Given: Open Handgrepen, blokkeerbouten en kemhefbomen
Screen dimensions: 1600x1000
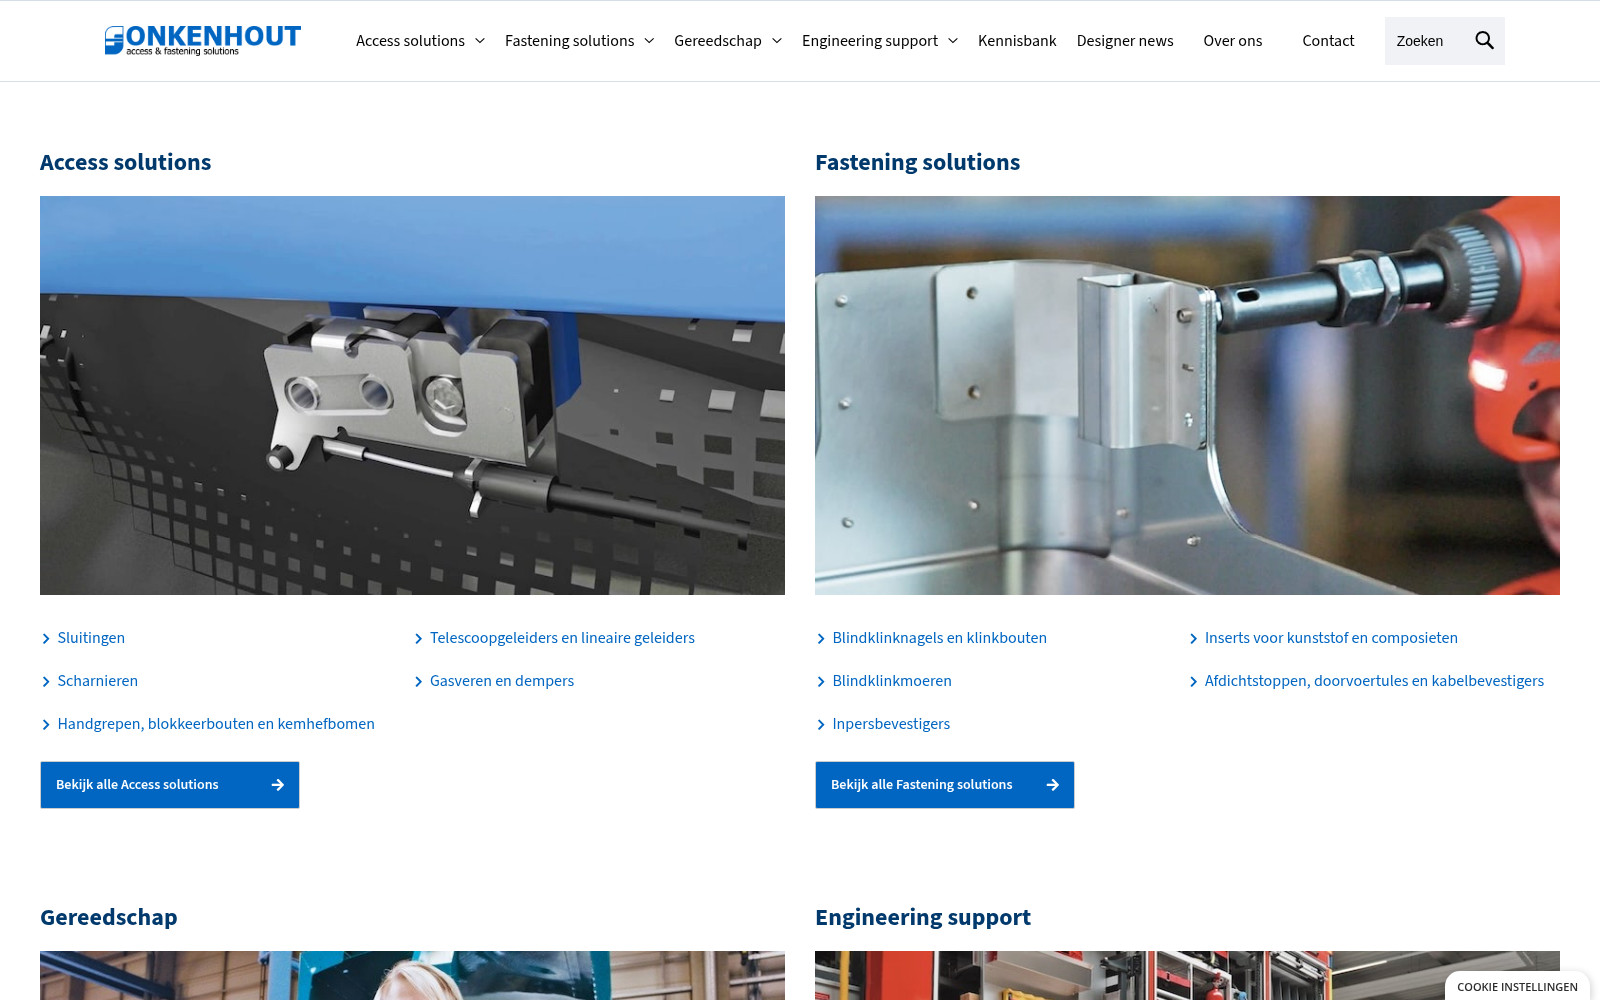Looking at the screenshot, I should (216, 724).
